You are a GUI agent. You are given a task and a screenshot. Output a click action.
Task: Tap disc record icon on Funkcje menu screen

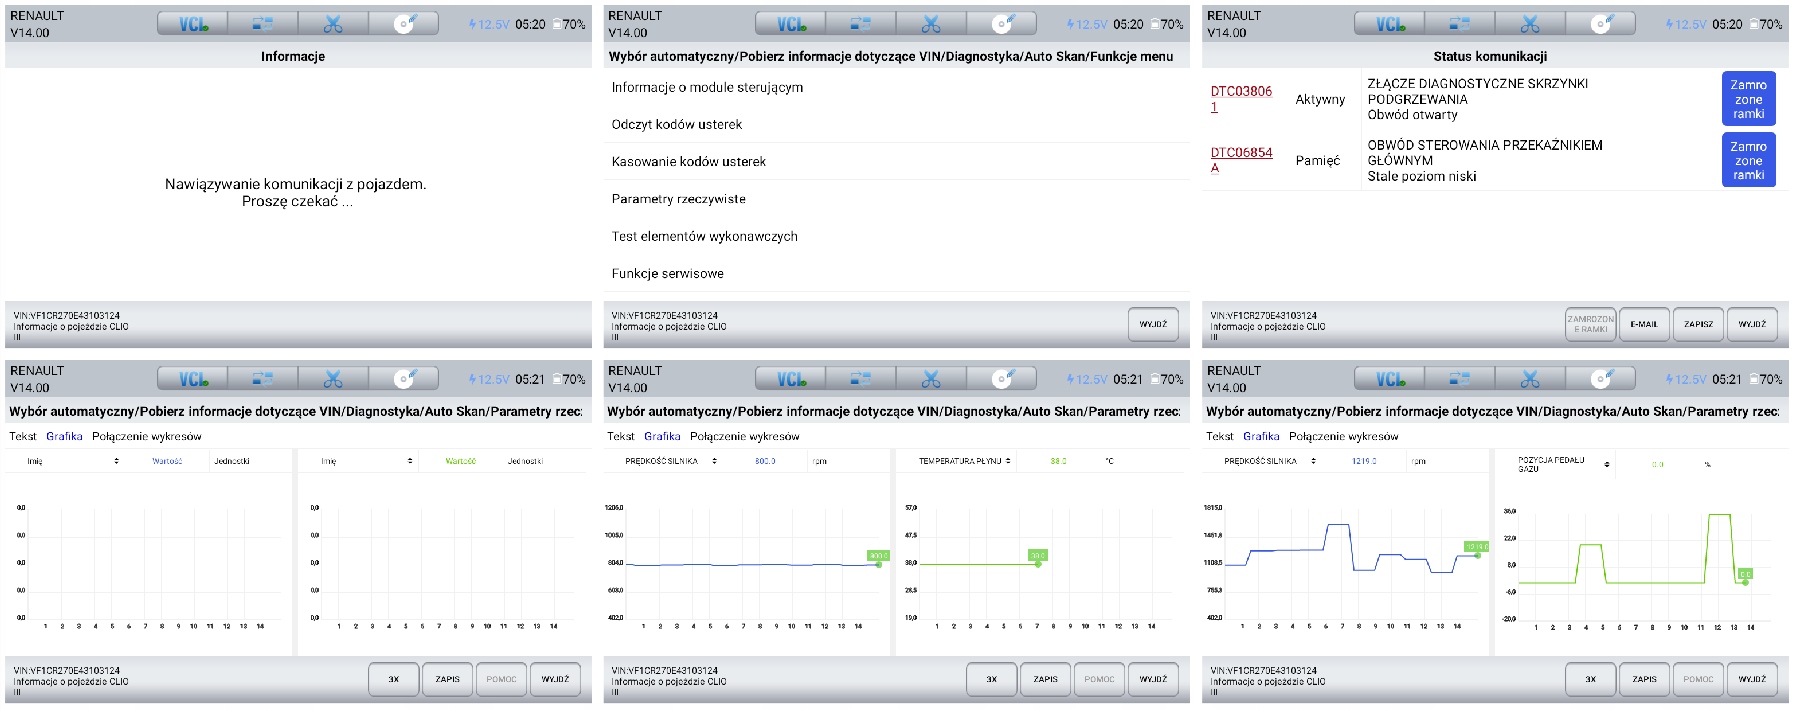tap(1002, 24)
